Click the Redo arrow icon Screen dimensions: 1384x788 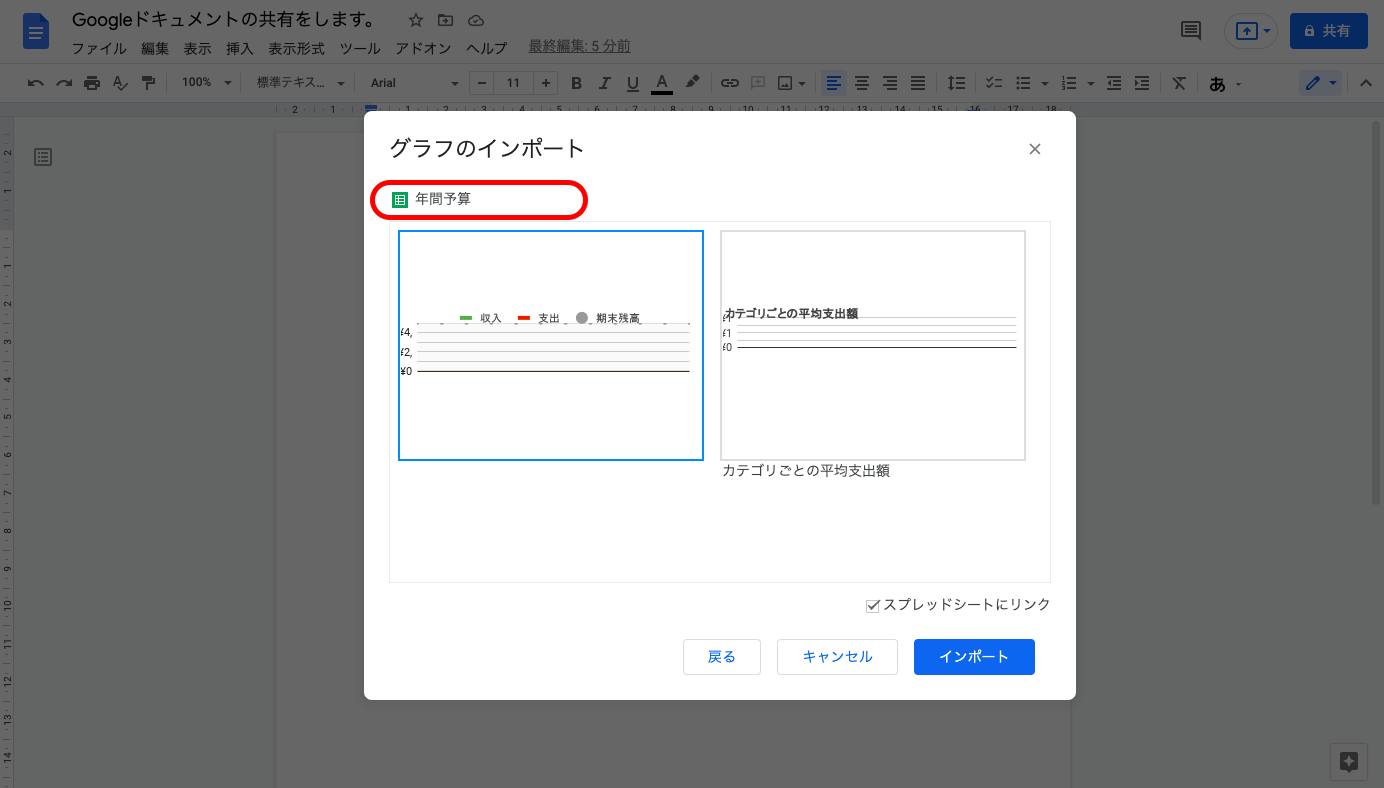[64, 83]
